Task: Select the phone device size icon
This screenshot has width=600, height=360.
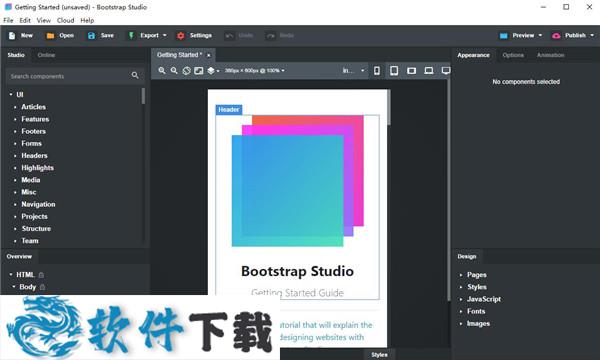Action: 377,71
